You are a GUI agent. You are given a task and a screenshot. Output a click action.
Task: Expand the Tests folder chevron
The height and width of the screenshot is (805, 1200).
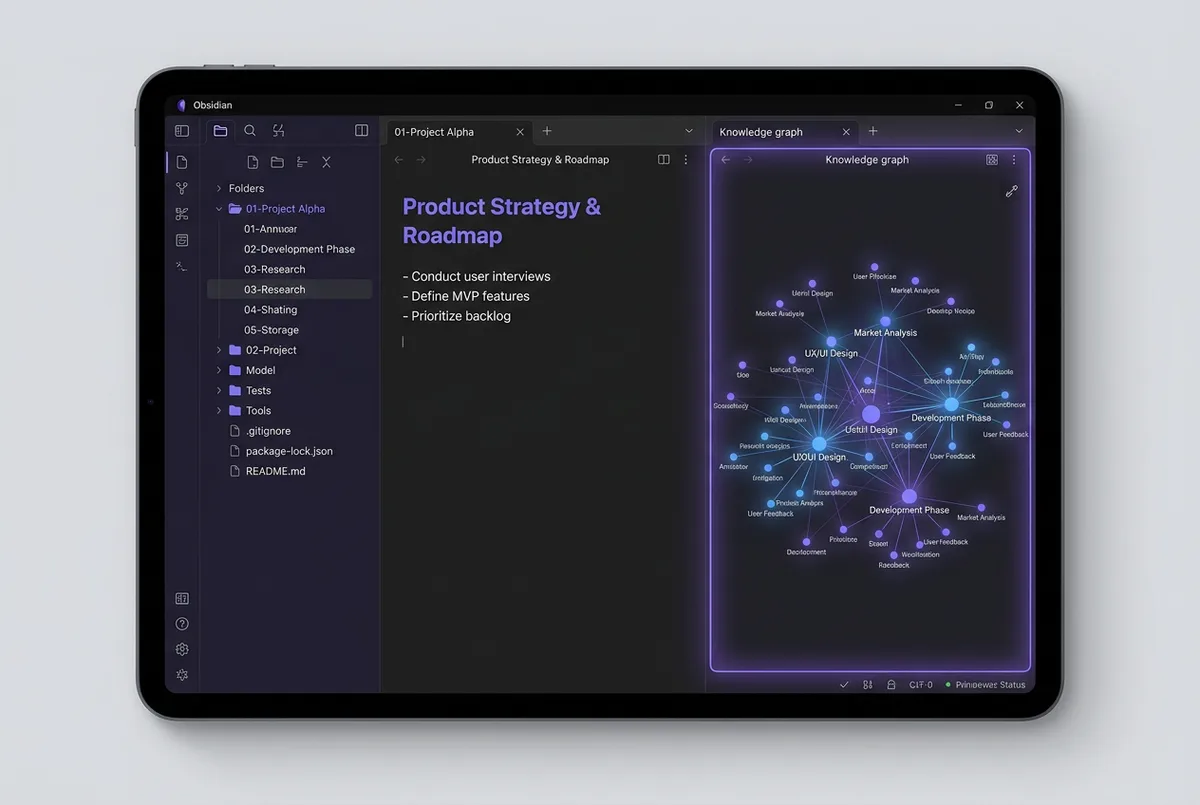[219, 390]
